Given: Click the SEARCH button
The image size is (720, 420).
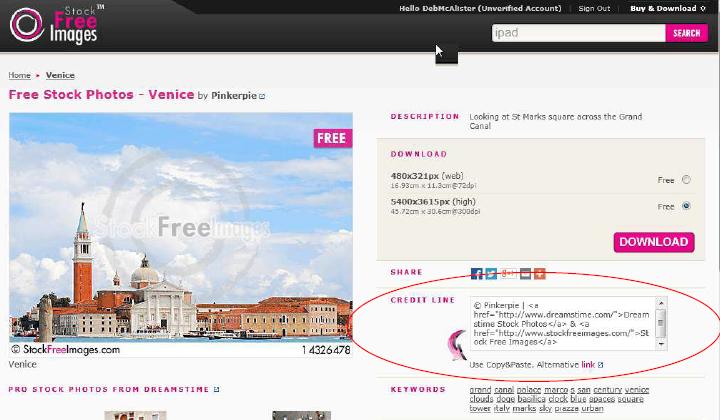Looking at the screenshot, I should pos(686,33).
